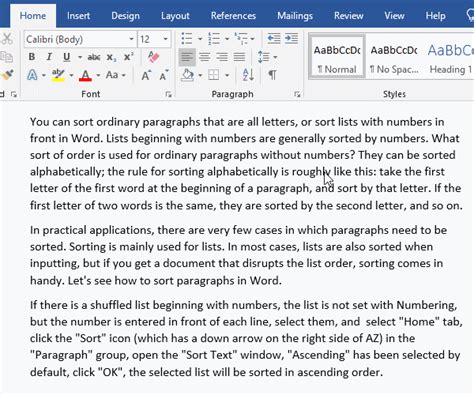Decrease font size with shrink font icon
This screenshot has height=395, width=474.
click(163, 76)
